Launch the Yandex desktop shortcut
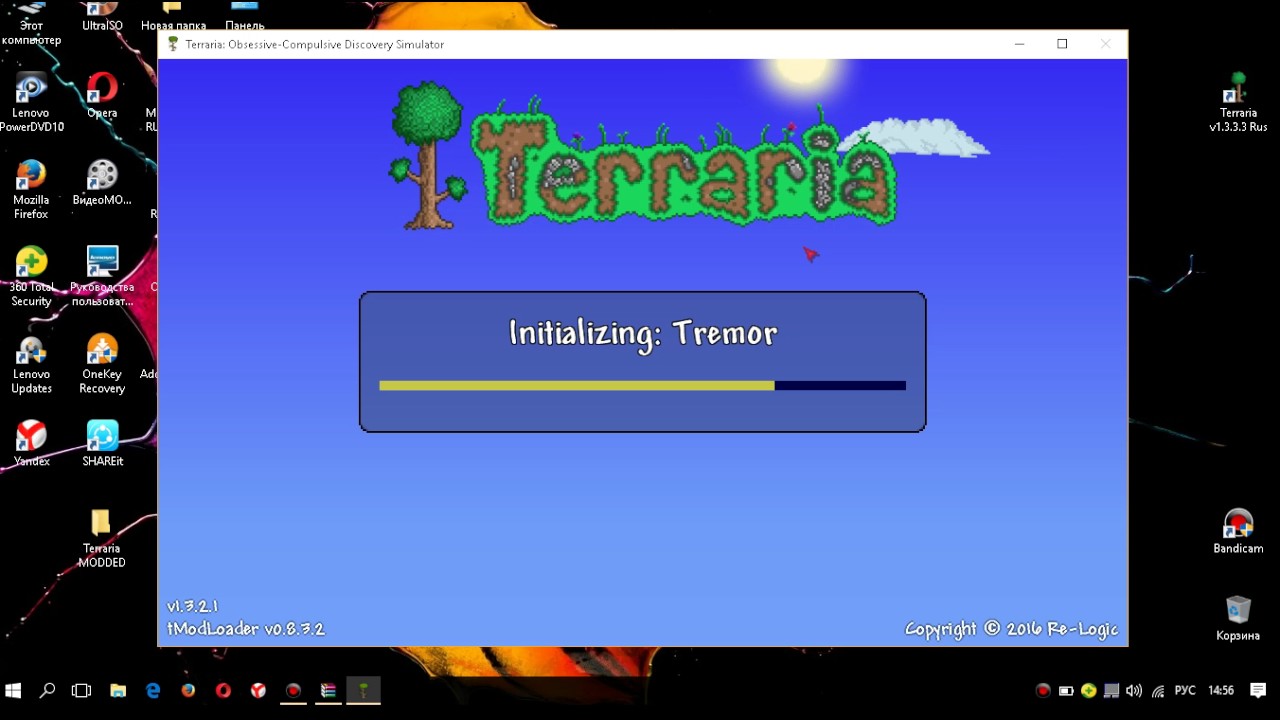 point(31,443)
